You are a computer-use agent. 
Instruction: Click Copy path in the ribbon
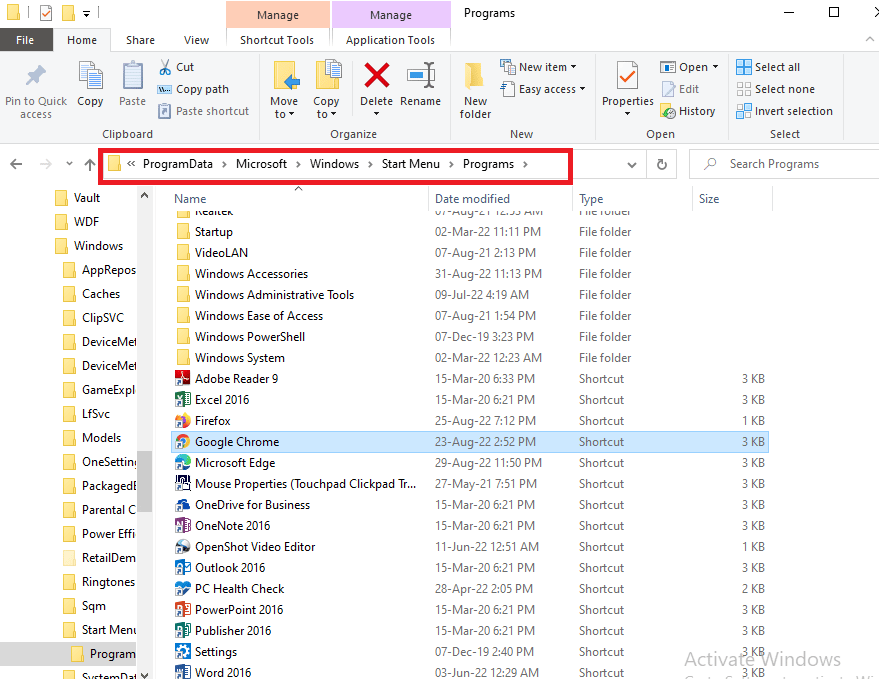[194, 89]
